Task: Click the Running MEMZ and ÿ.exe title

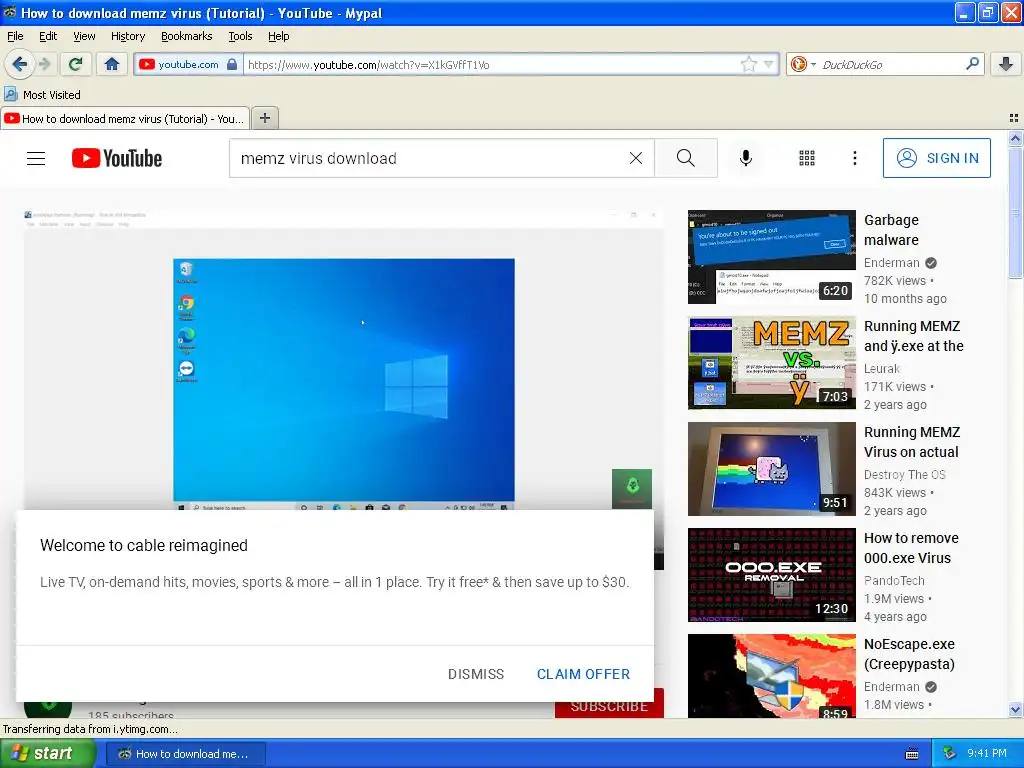Action: coord(914,336)
